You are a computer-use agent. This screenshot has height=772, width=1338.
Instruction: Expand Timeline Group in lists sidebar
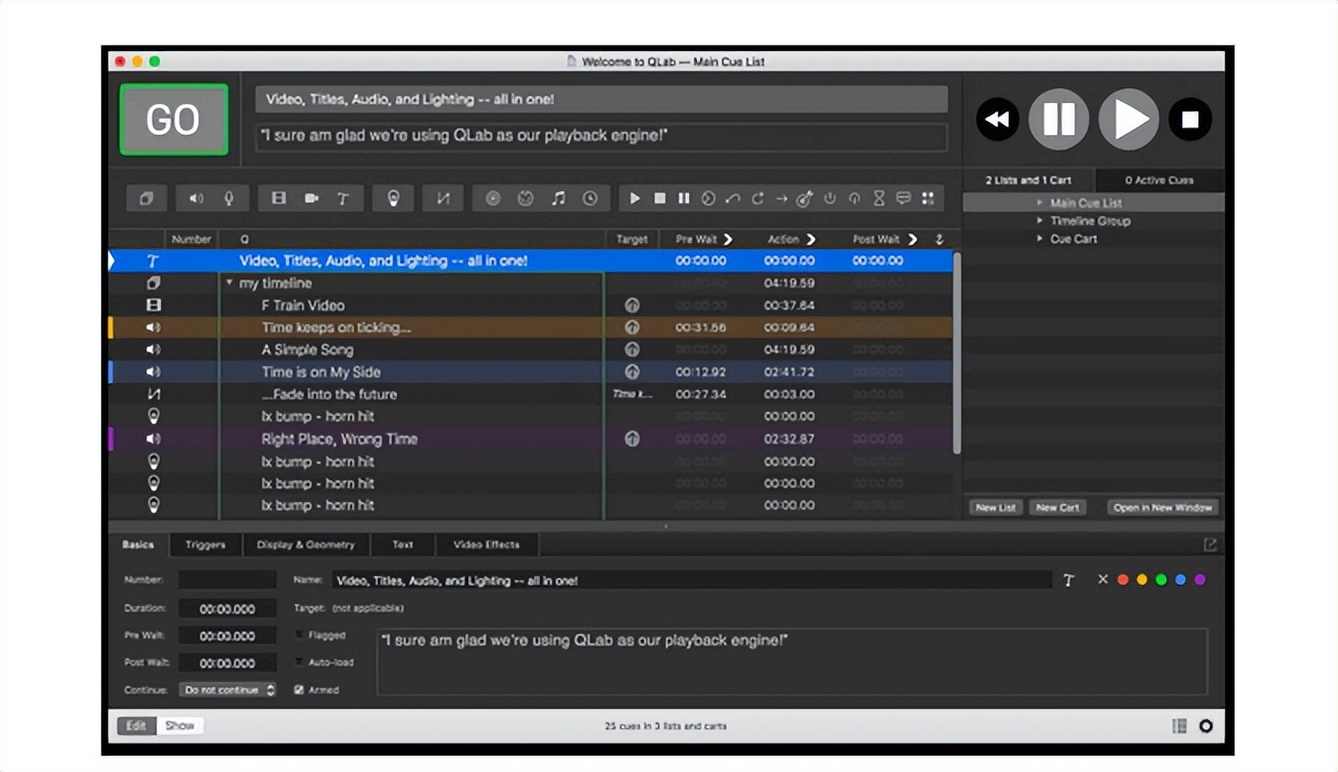(1040, 221)
